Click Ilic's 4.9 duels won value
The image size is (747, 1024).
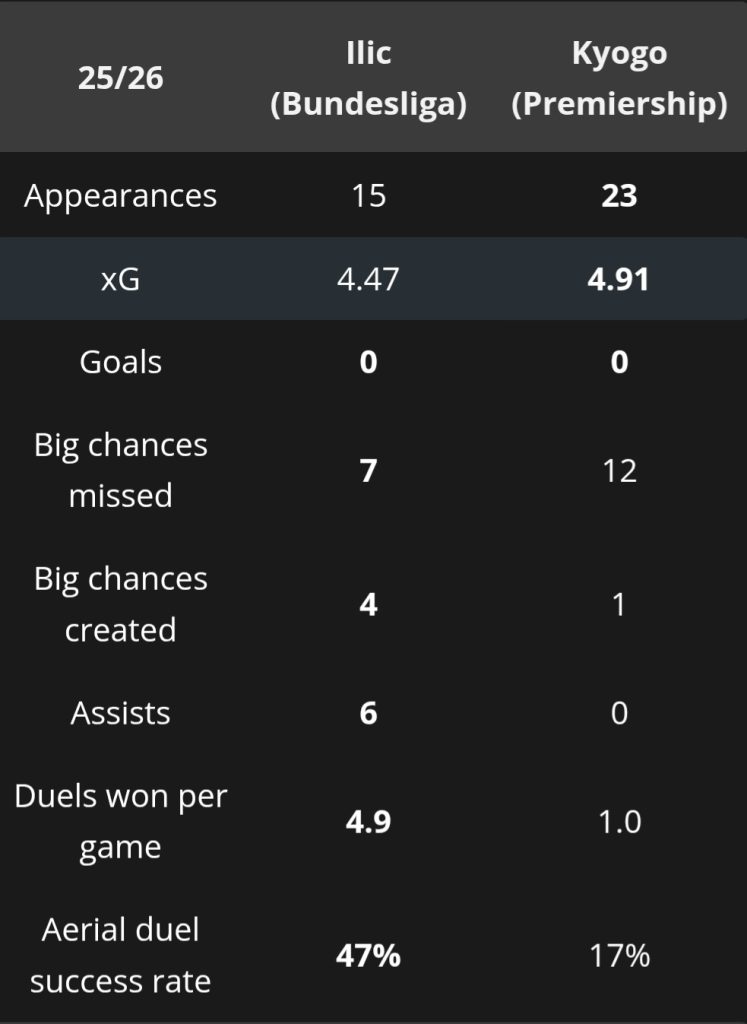click(368, 822)
